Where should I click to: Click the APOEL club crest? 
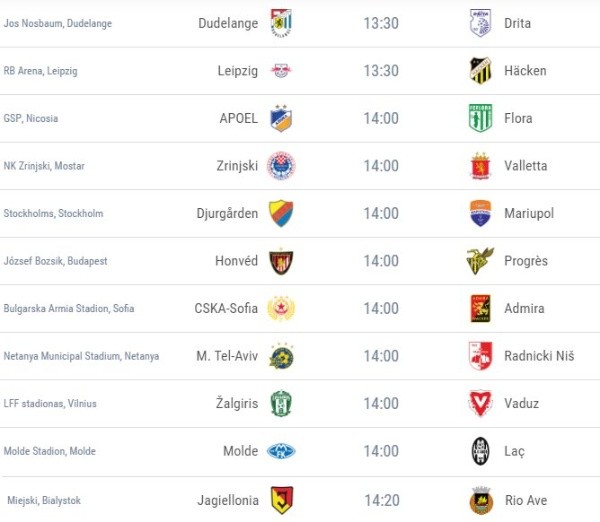[281, 118]
